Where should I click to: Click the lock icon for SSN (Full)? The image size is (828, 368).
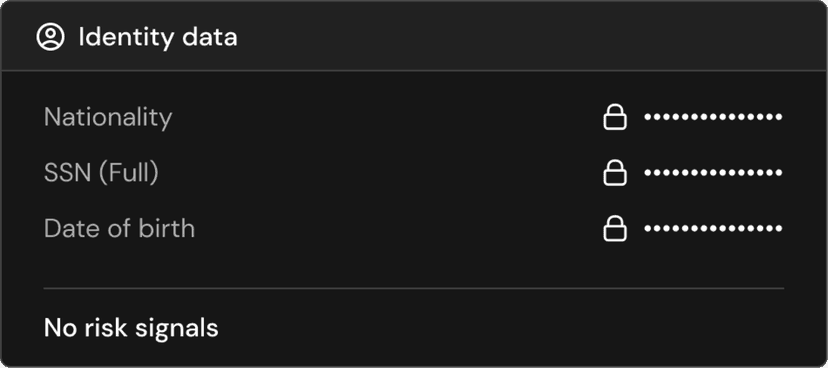(615, 173)
